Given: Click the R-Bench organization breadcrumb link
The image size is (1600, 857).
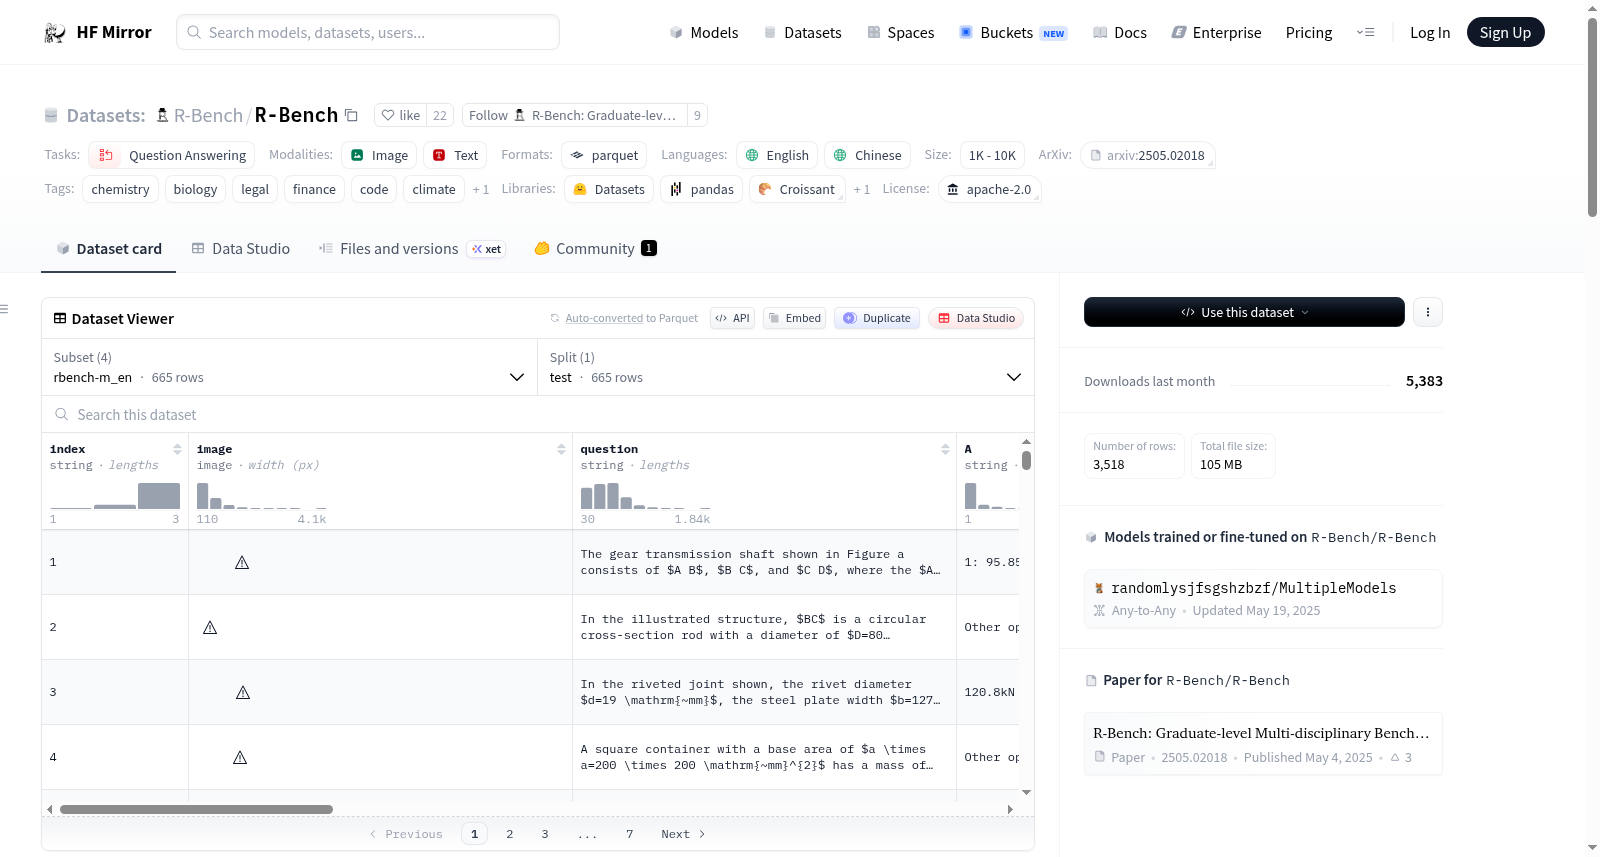Looking at the screenshot, I should click(x=208, y=115).
